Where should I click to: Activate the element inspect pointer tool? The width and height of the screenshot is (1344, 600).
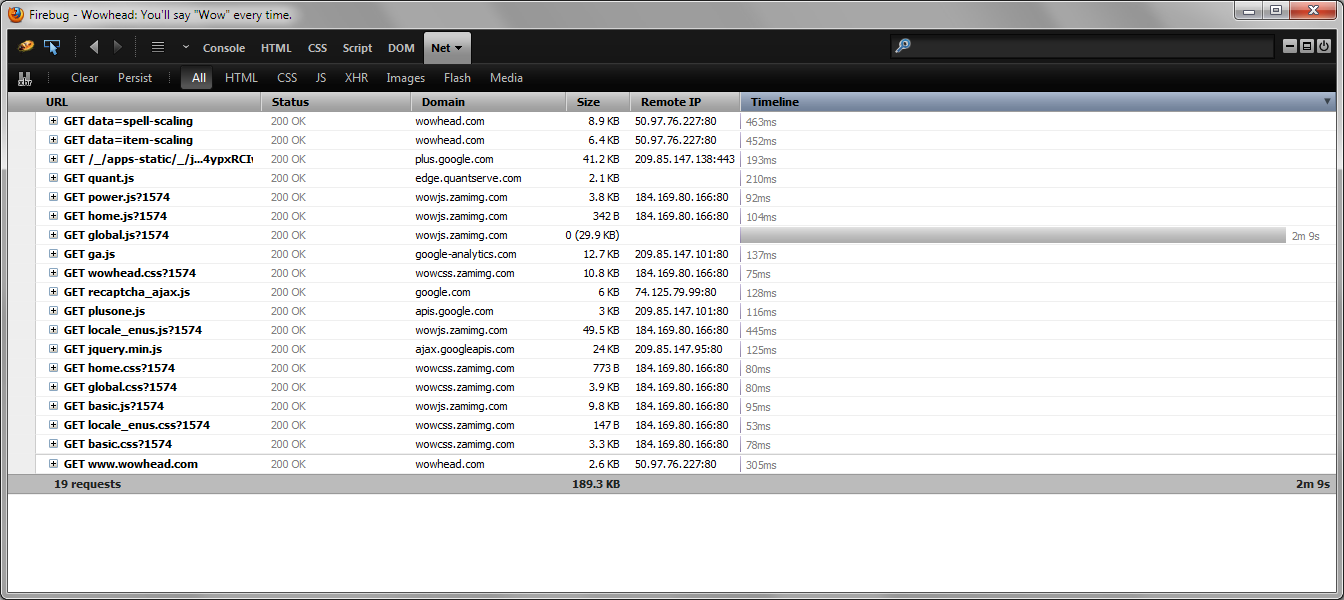pyautogui.click(x=52, y=47)
